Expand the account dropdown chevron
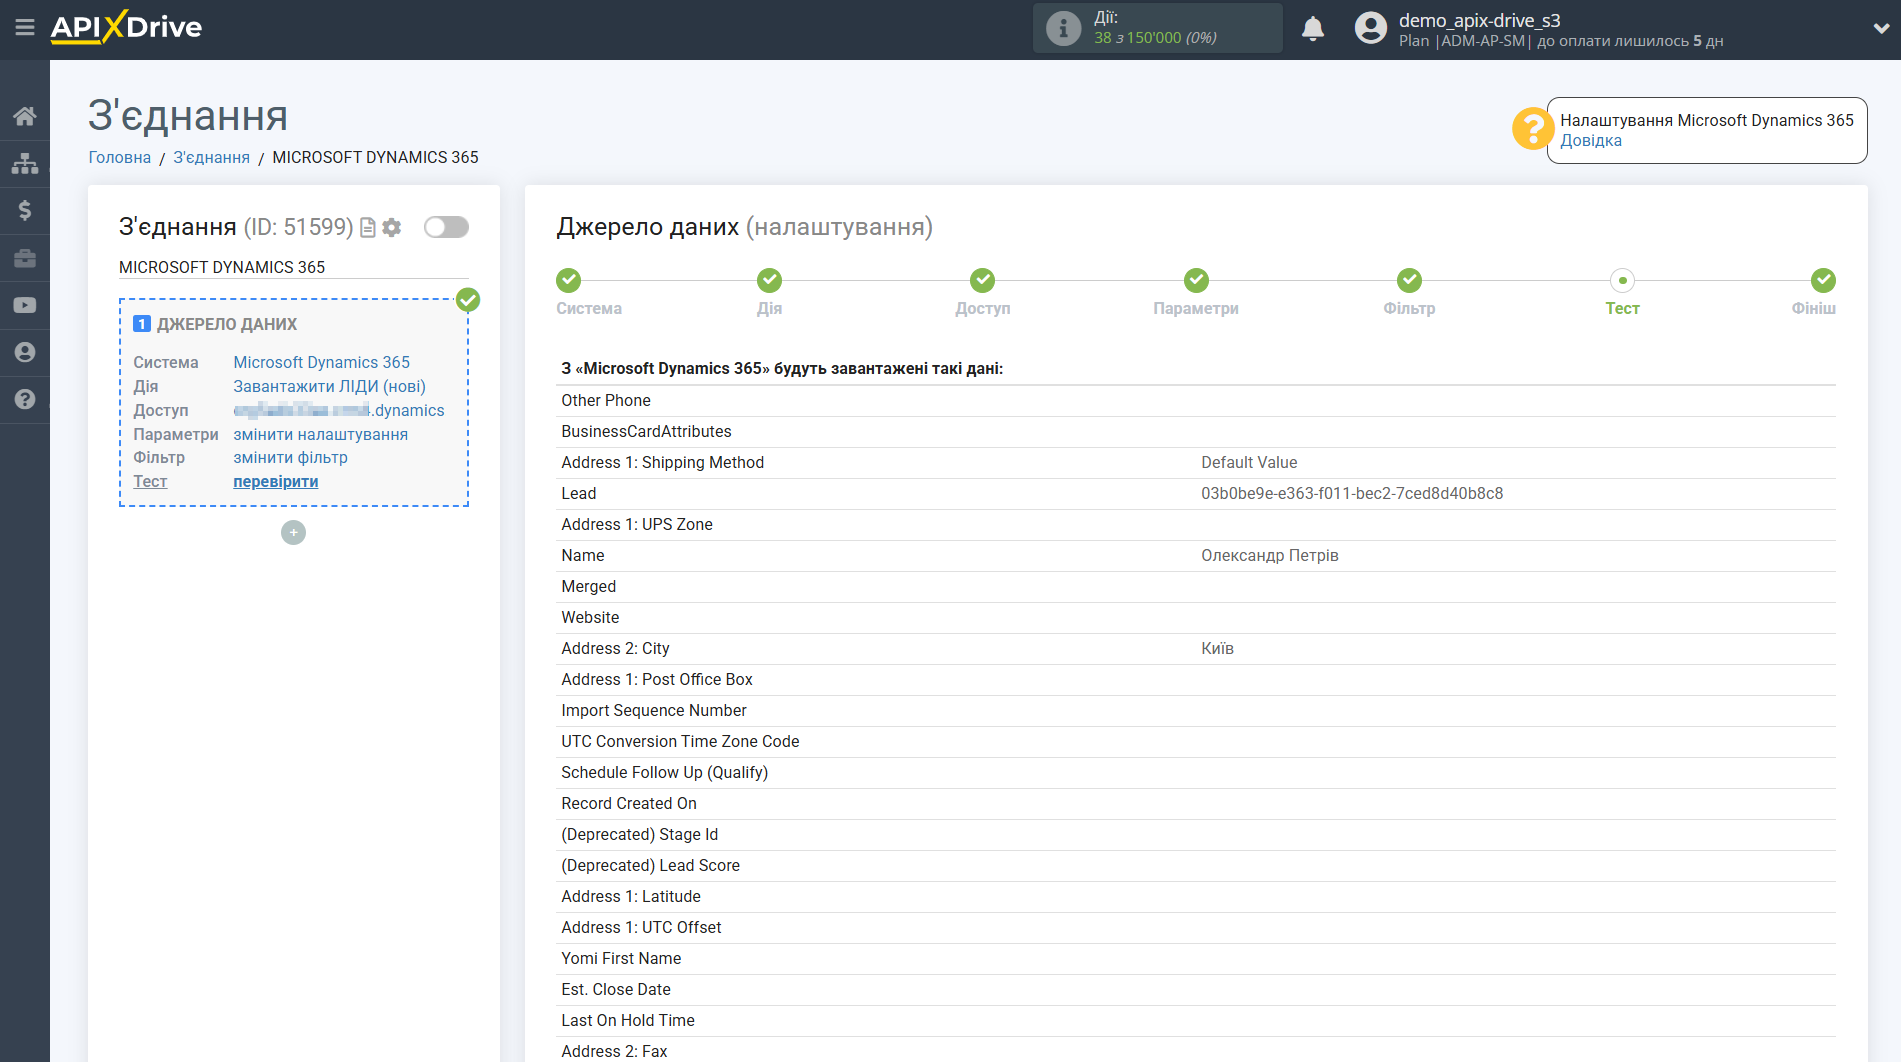This screenshot has width=1901, height=1062. (1881, 28)
